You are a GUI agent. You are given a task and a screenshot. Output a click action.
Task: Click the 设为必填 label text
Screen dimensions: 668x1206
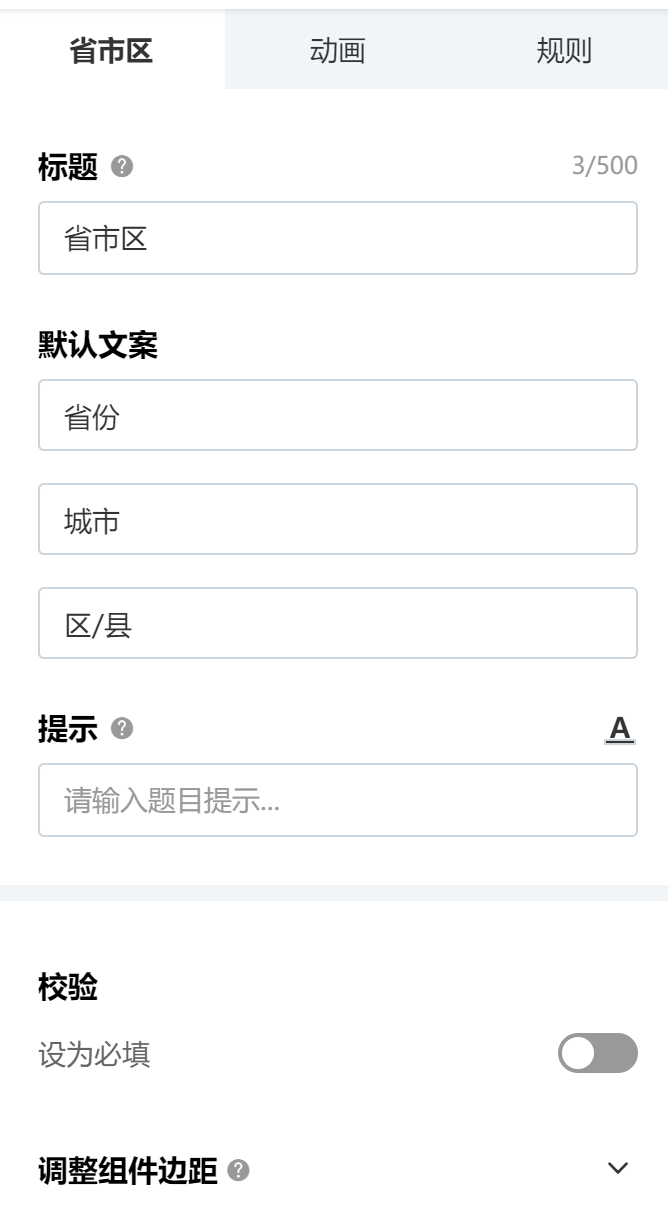click(94, 1054)
